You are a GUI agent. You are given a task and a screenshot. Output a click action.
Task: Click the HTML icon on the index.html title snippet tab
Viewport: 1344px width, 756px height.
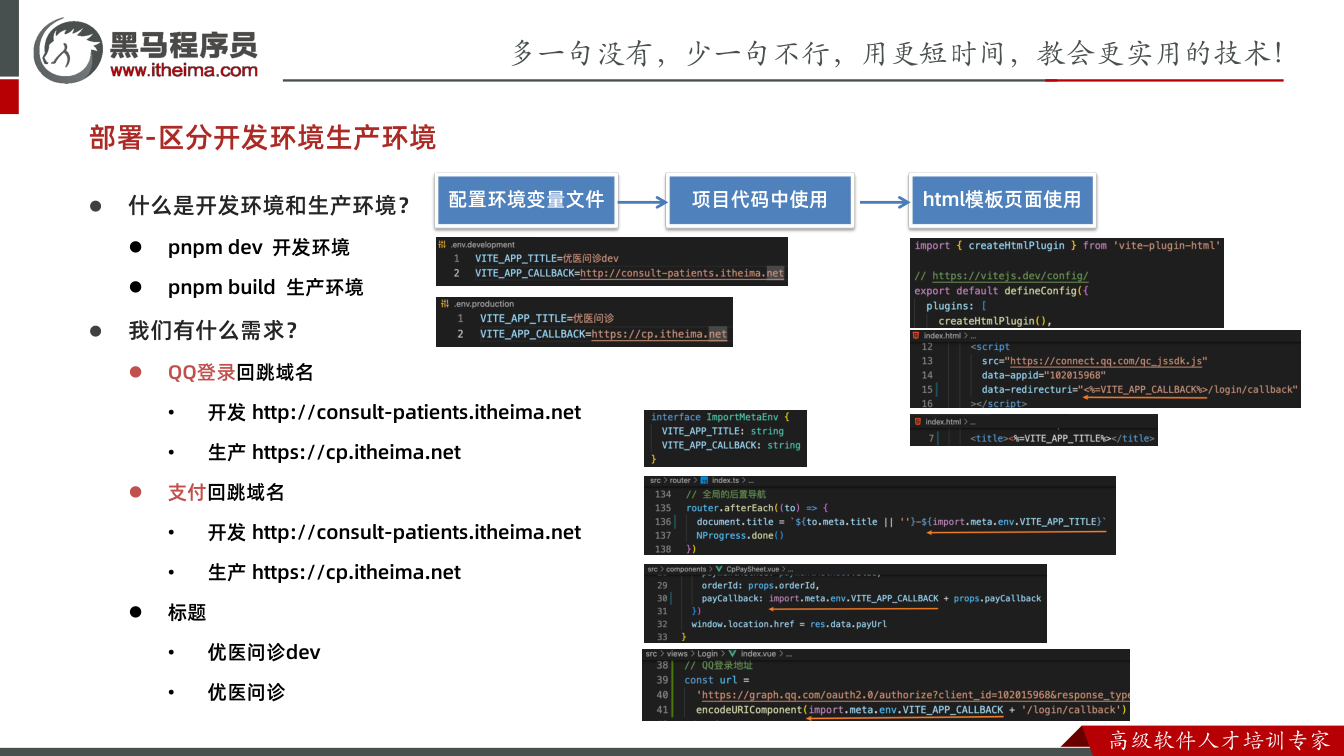[917, 421]
